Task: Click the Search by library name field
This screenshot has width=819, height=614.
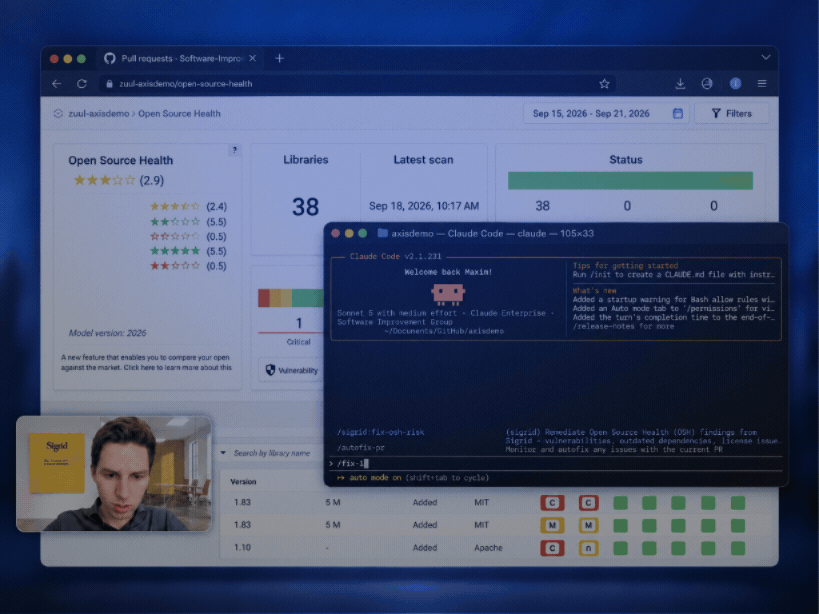Action: 272,453
